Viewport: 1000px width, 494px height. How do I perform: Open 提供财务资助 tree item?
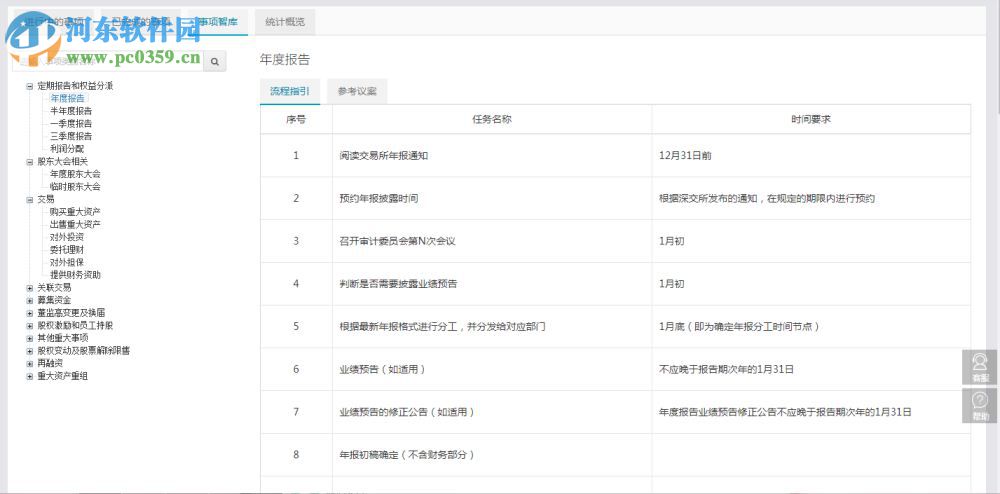click(75, 275)
